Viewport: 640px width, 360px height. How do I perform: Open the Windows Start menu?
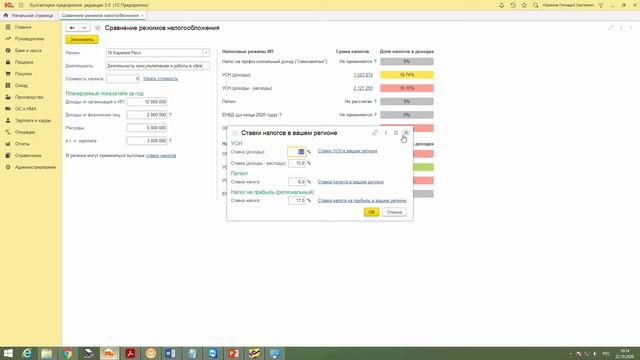[x=8, y=353]
